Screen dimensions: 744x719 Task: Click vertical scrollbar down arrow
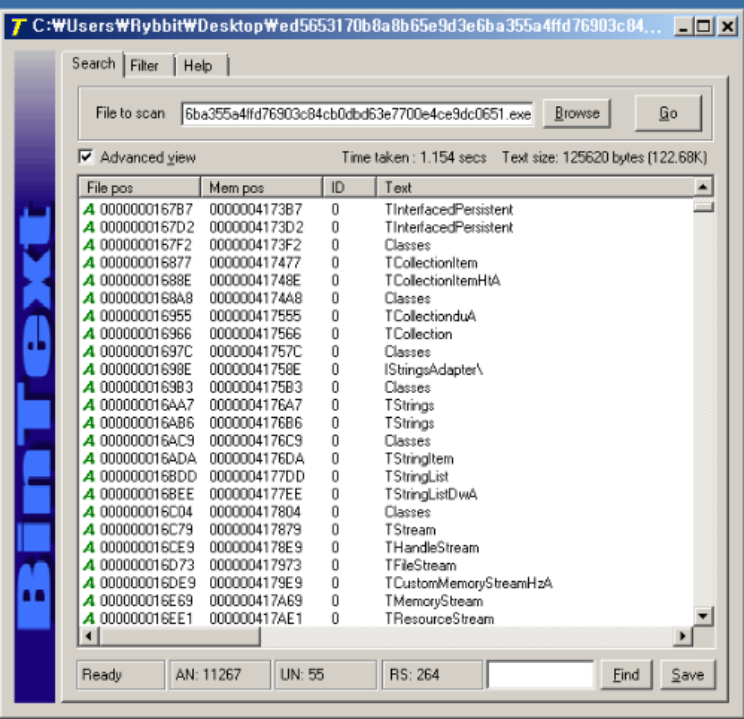tap(703, 616)
